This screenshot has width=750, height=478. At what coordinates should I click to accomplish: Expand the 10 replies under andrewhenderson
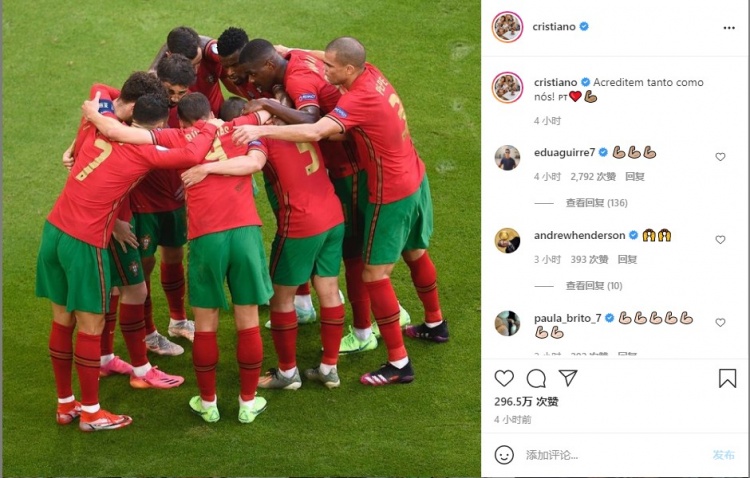click(594, 286)
